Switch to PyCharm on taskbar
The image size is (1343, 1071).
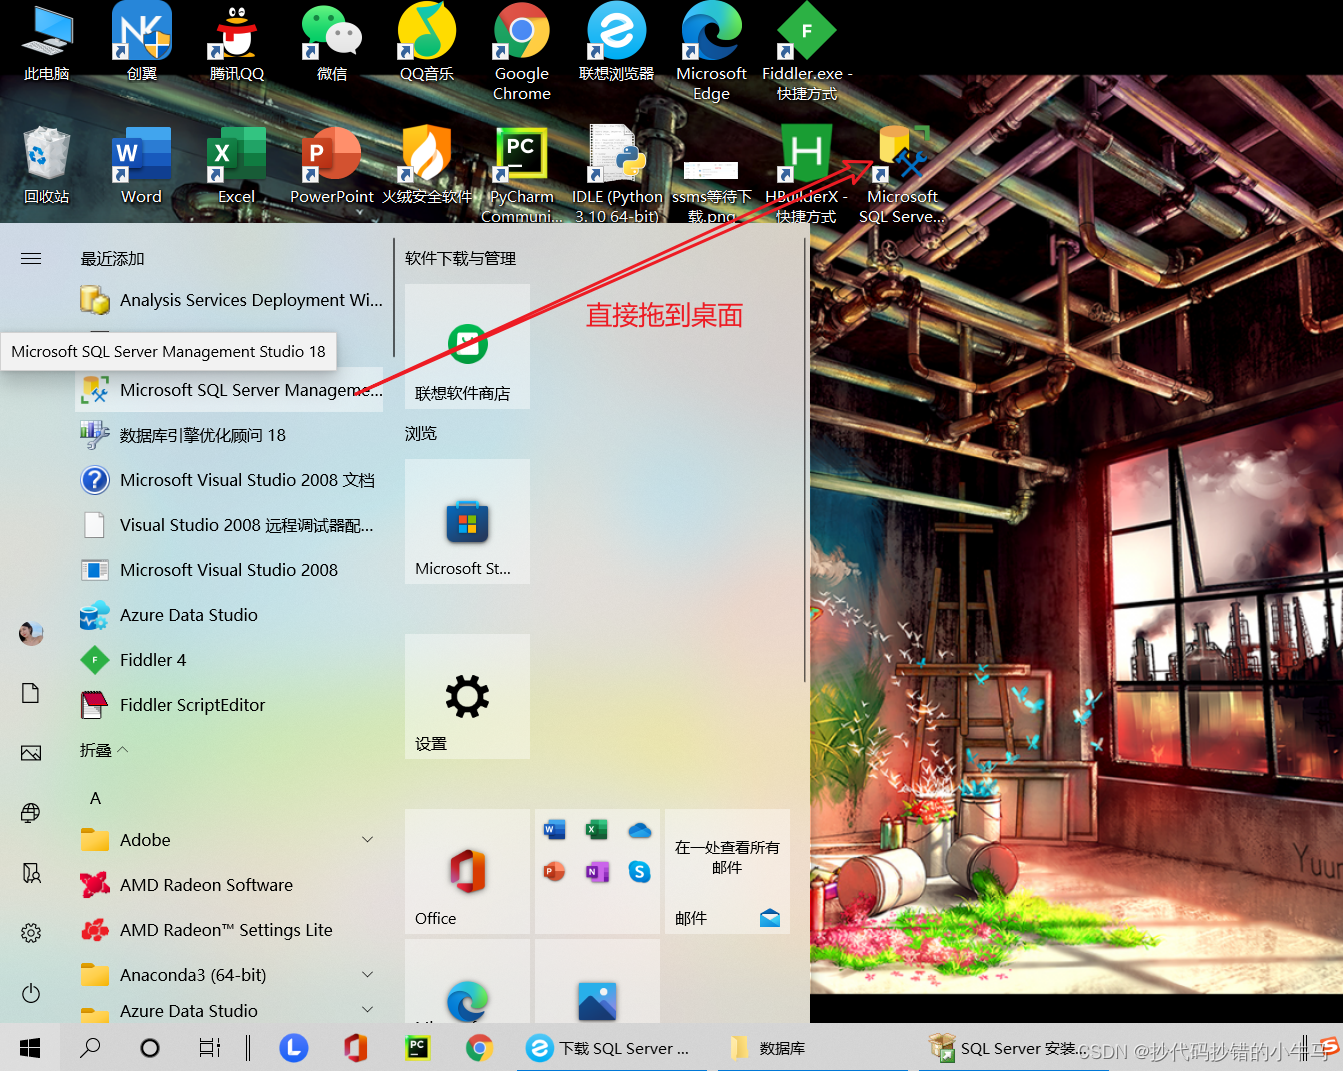417,1048
